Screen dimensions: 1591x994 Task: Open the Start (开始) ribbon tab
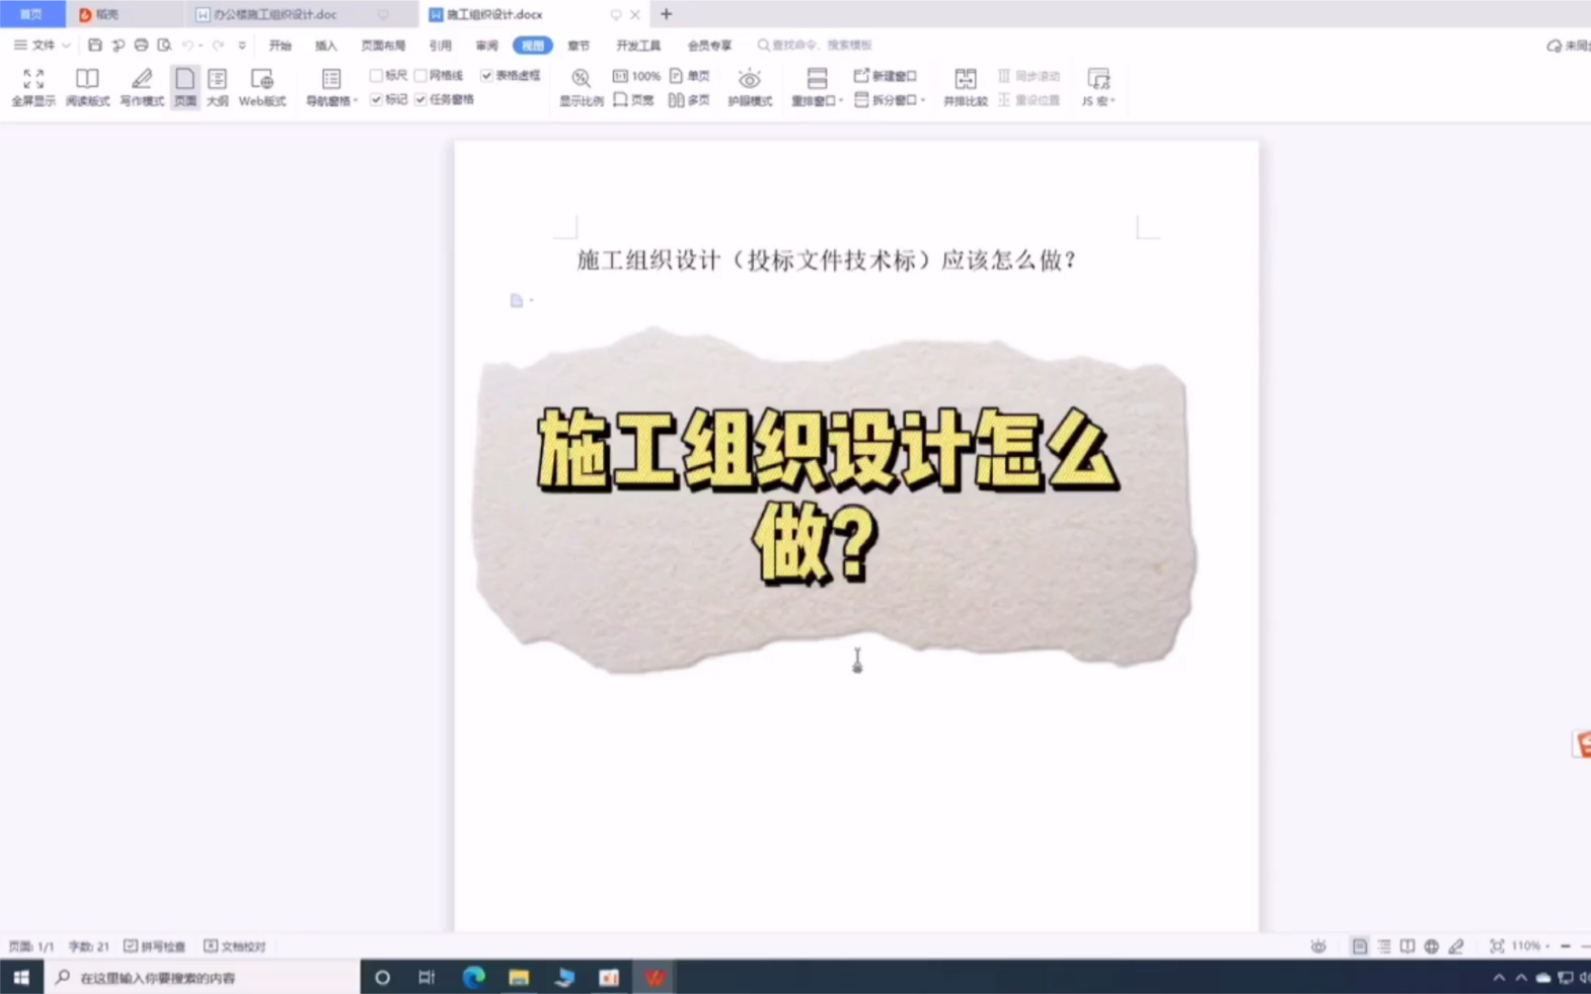[280, 45]
